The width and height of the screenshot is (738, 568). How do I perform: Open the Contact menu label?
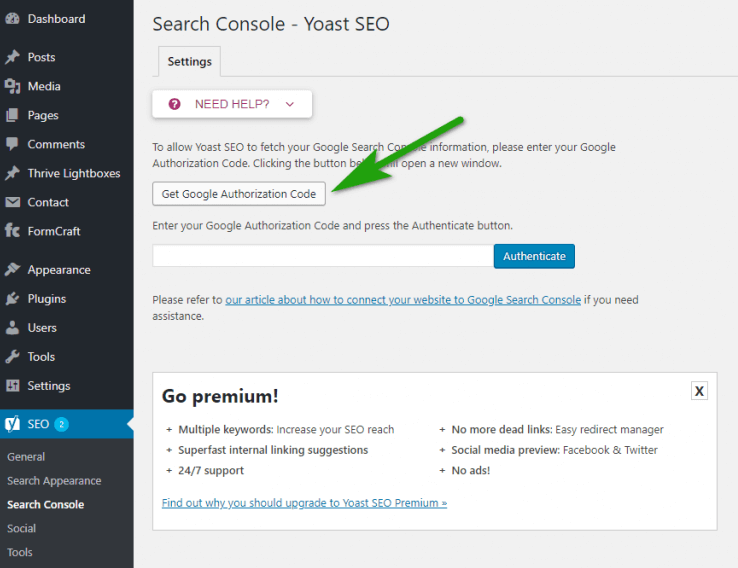[48, 202]
